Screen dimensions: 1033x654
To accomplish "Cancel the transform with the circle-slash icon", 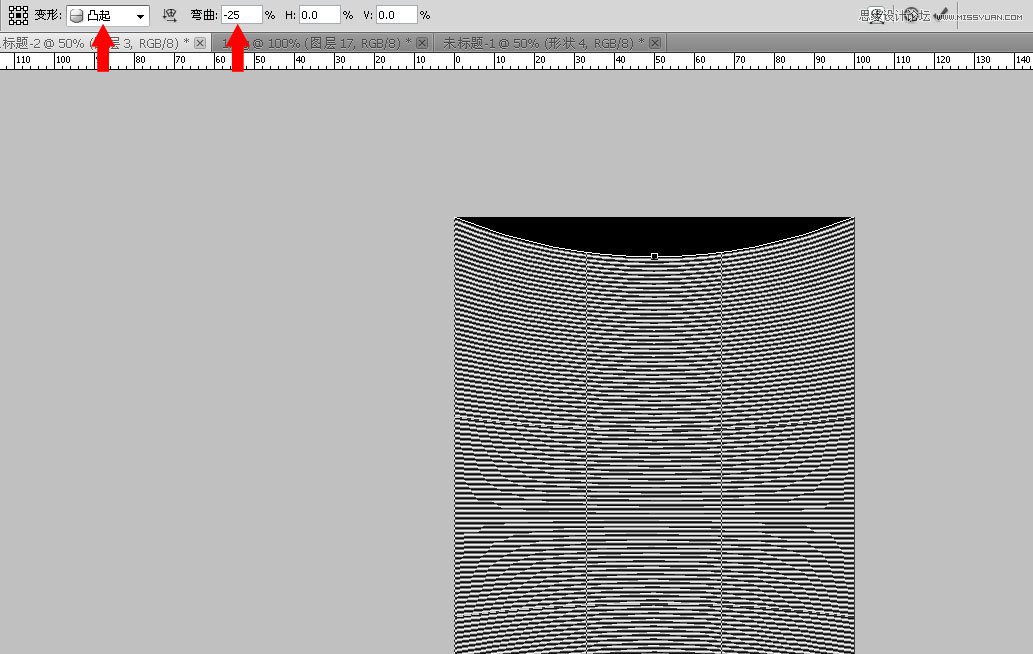I will [x=912, y=15].
